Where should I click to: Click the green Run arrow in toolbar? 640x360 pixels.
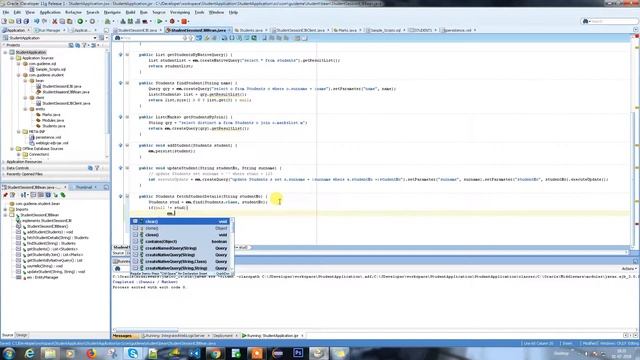click(160, 21)
